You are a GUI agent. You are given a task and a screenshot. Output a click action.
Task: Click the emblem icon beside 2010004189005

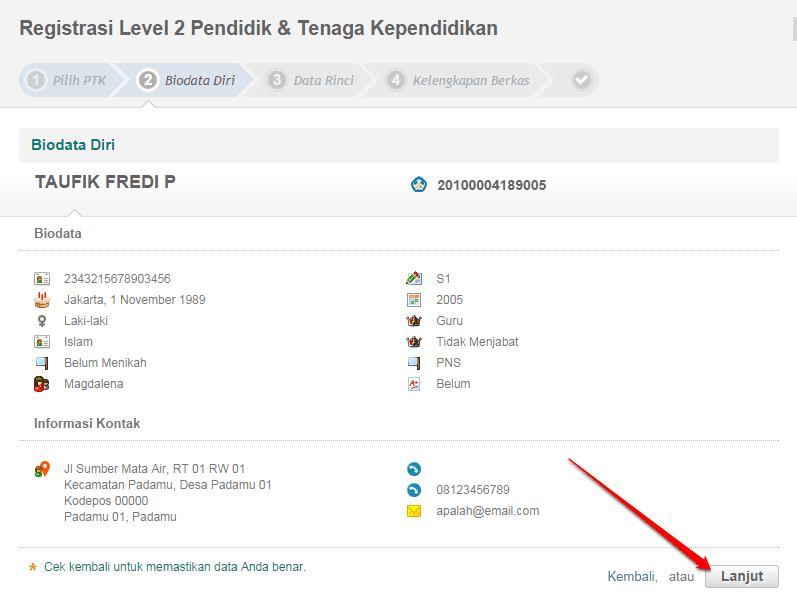coord(418,184)
